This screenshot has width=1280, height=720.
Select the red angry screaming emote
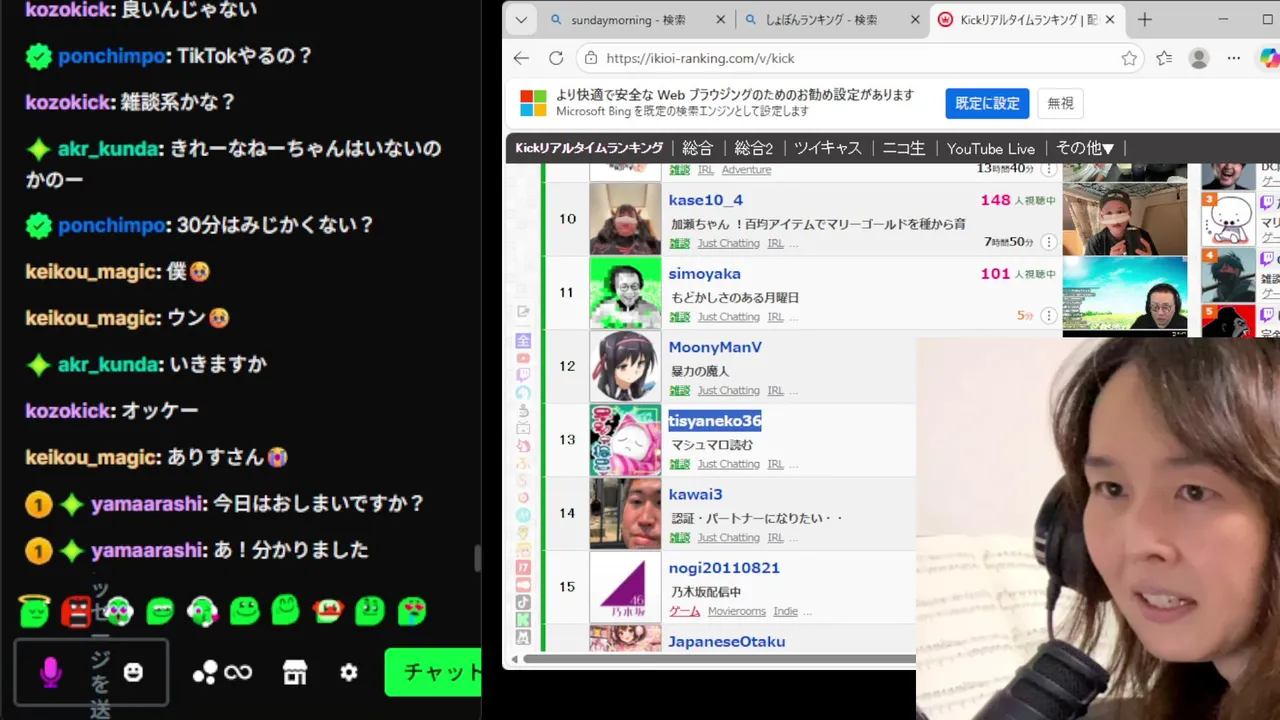(x=76, y=610)
